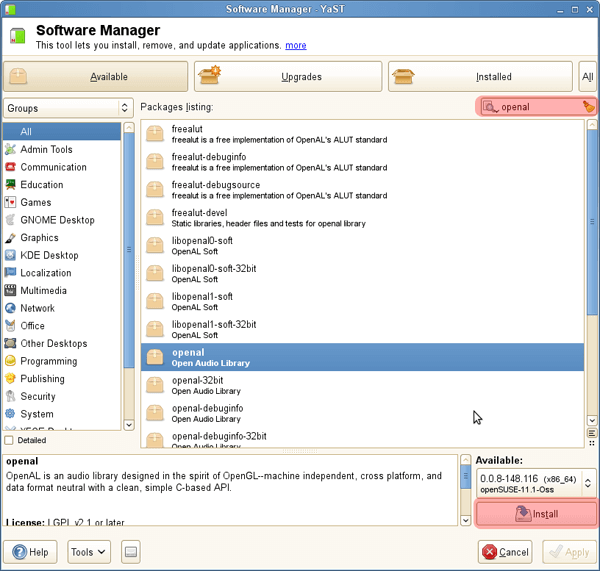This screenshot has height=571, width=600.
Task: Click the search magnifier icon
Action: point(490,107)
